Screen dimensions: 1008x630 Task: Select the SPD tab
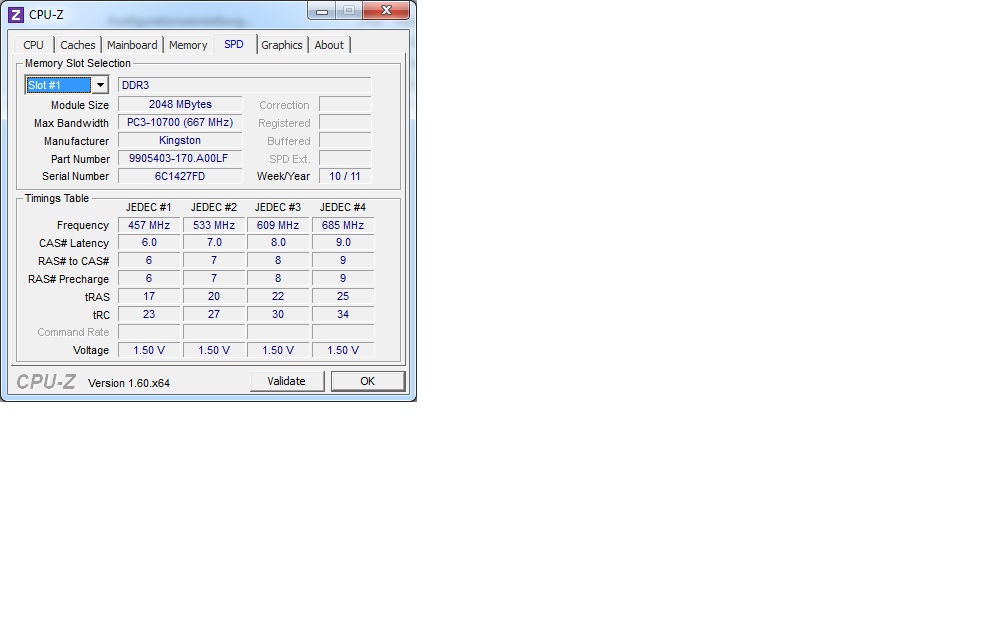tap(234, 44)
